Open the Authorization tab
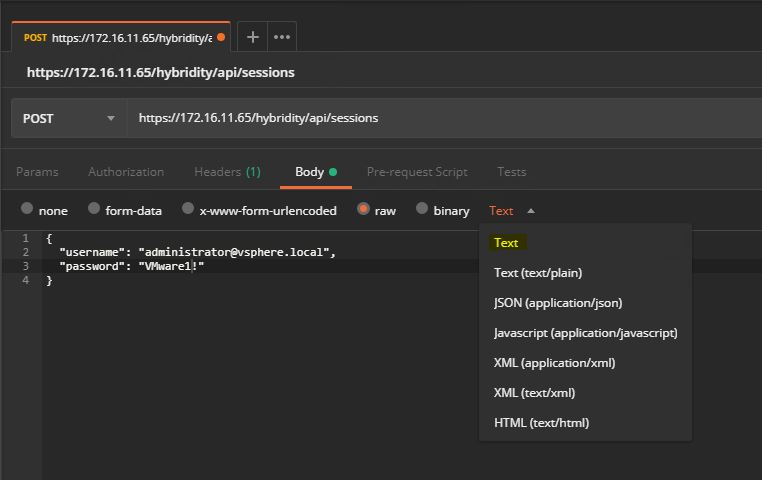 126,172
